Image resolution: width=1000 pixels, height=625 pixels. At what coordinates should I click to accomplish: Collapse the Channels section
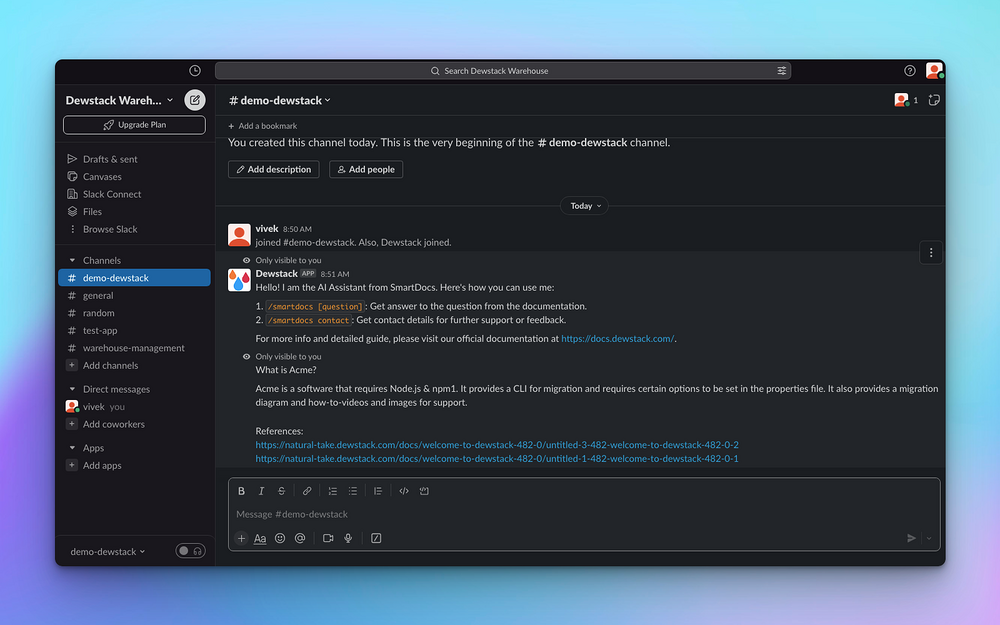(x=72, y=260)
